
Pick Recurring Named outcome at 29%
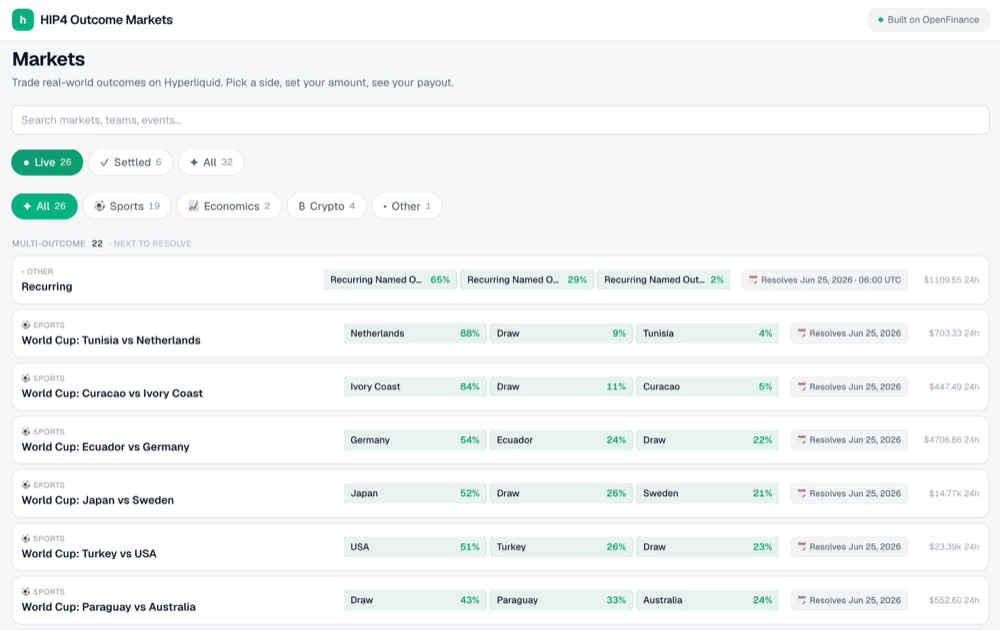pos(527,280)
